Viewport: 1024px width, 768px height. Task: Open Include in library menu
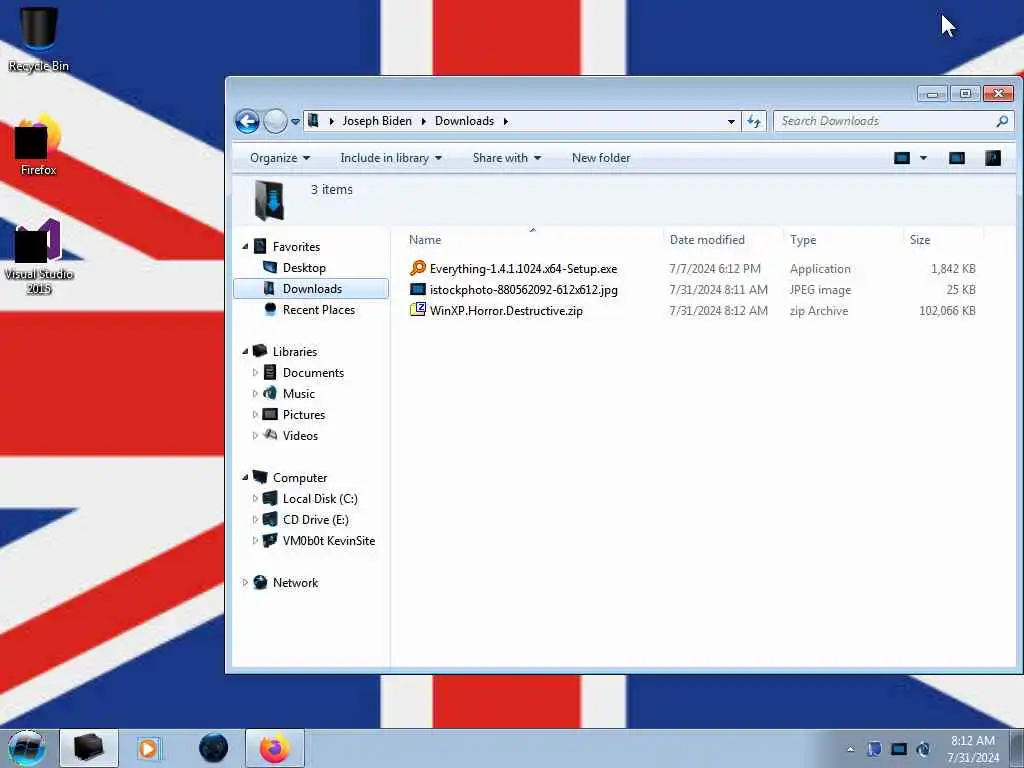tap(391, 158)
